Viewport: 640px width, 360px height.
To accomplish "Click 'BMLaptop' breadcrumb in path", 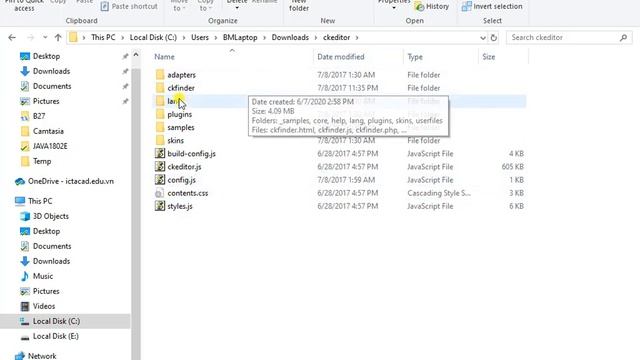I will tap(240, 38).
